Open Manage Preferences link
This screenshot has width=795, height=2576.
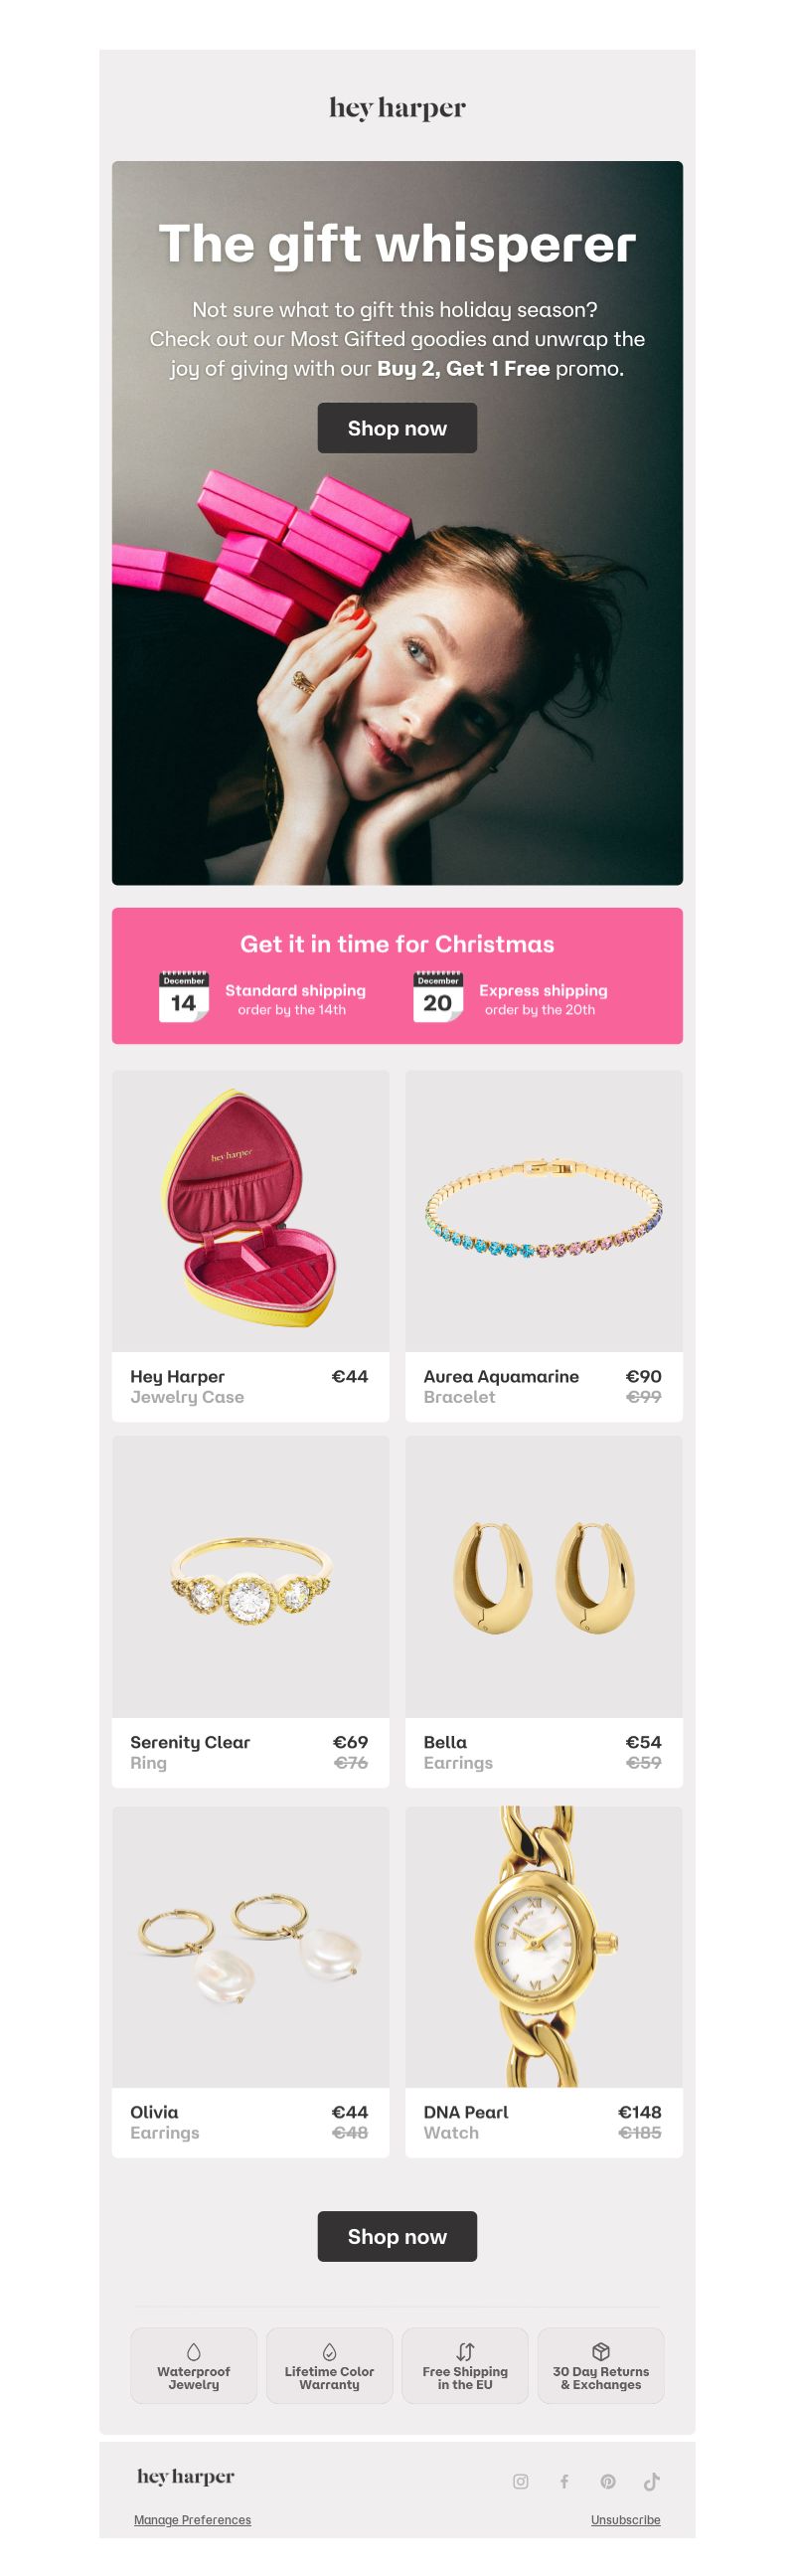point(193,2520)
